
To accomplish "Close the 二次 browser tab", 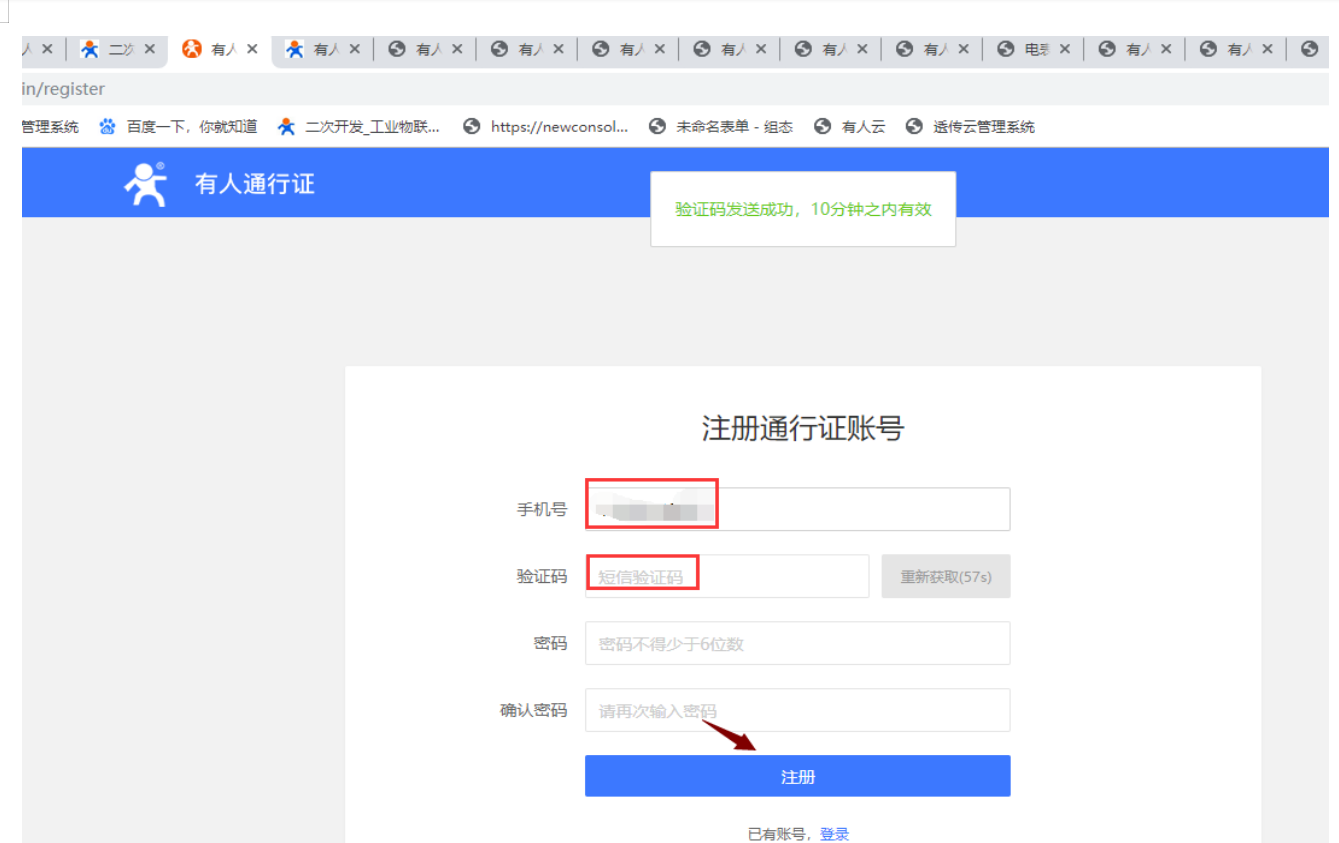I will click(150, 49).
